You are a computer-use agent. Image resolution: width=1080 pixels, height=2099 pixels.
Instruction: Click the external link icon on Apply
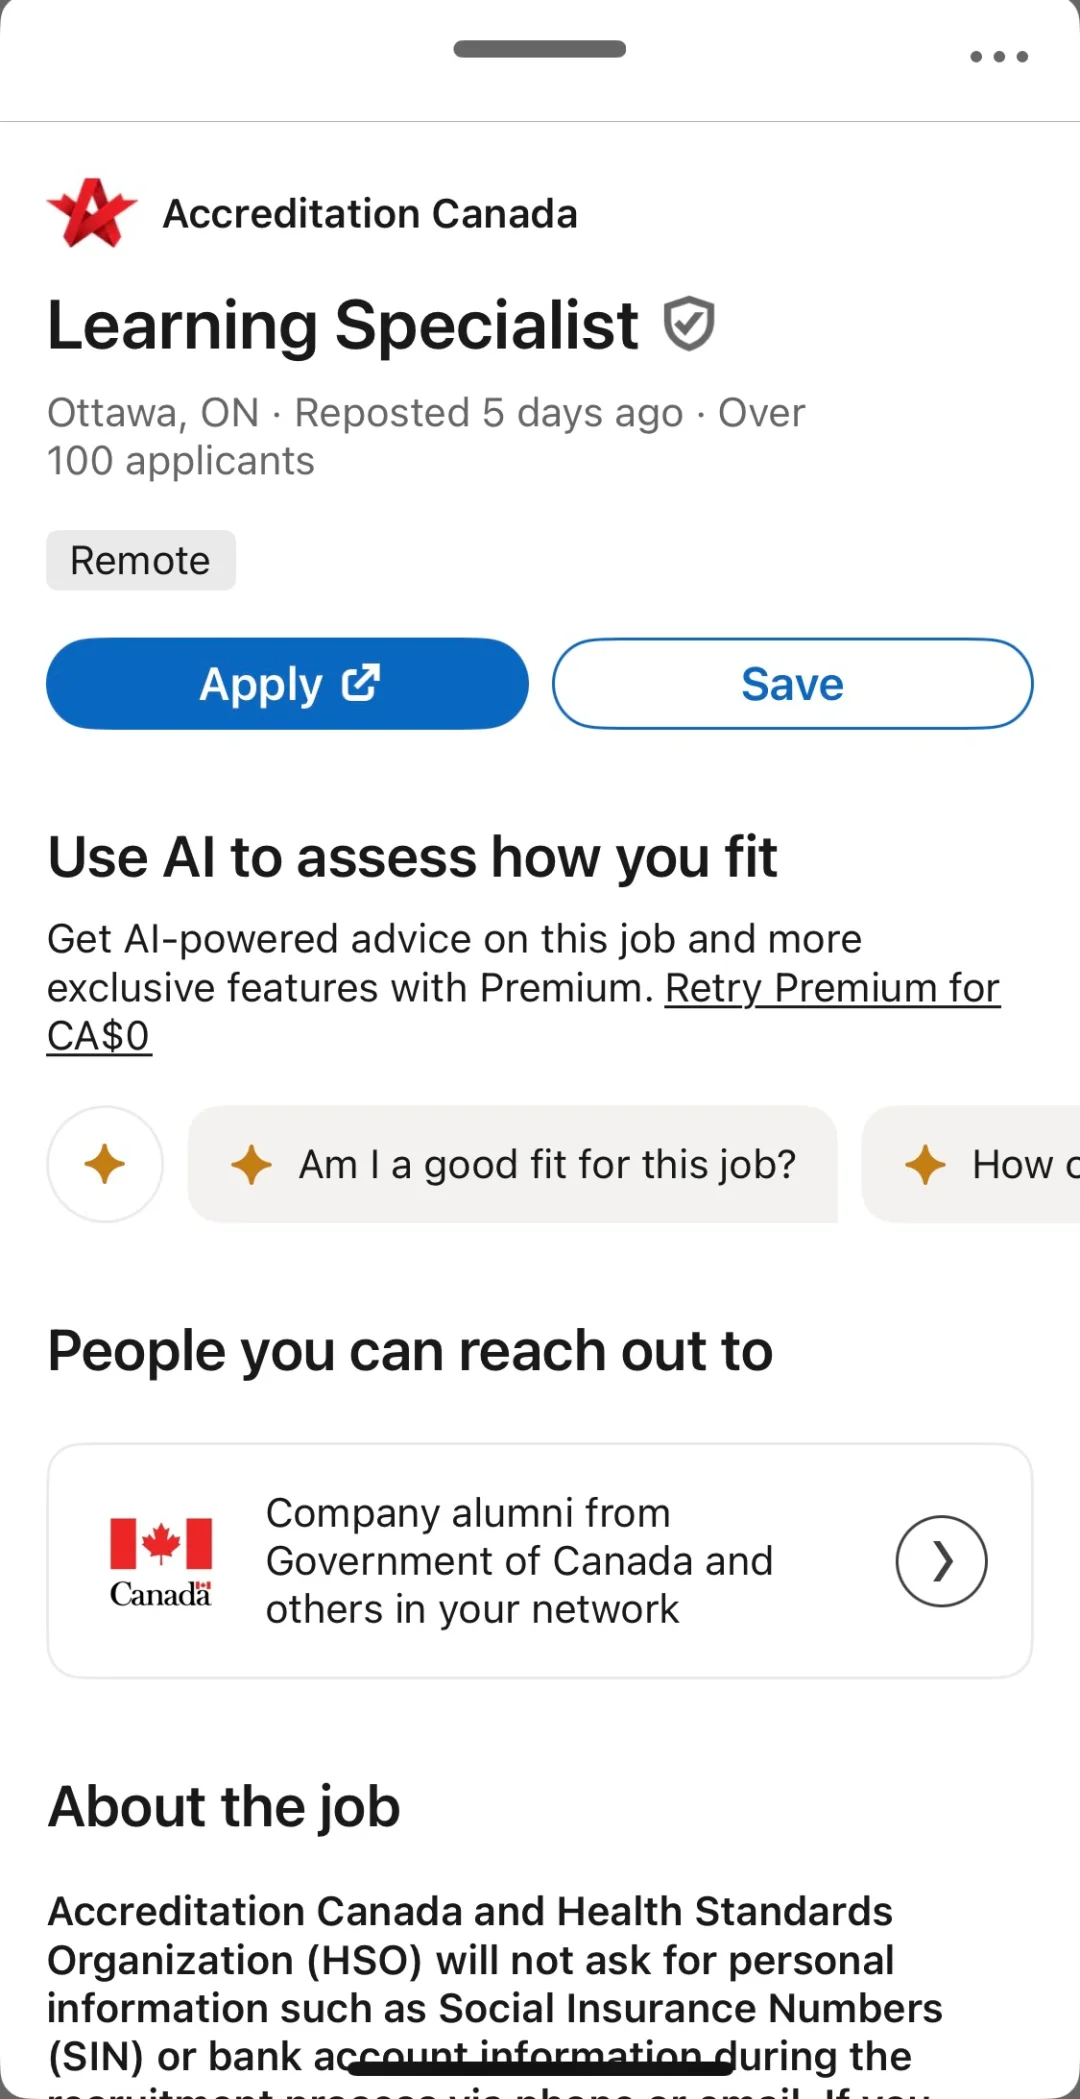[361, 683]
